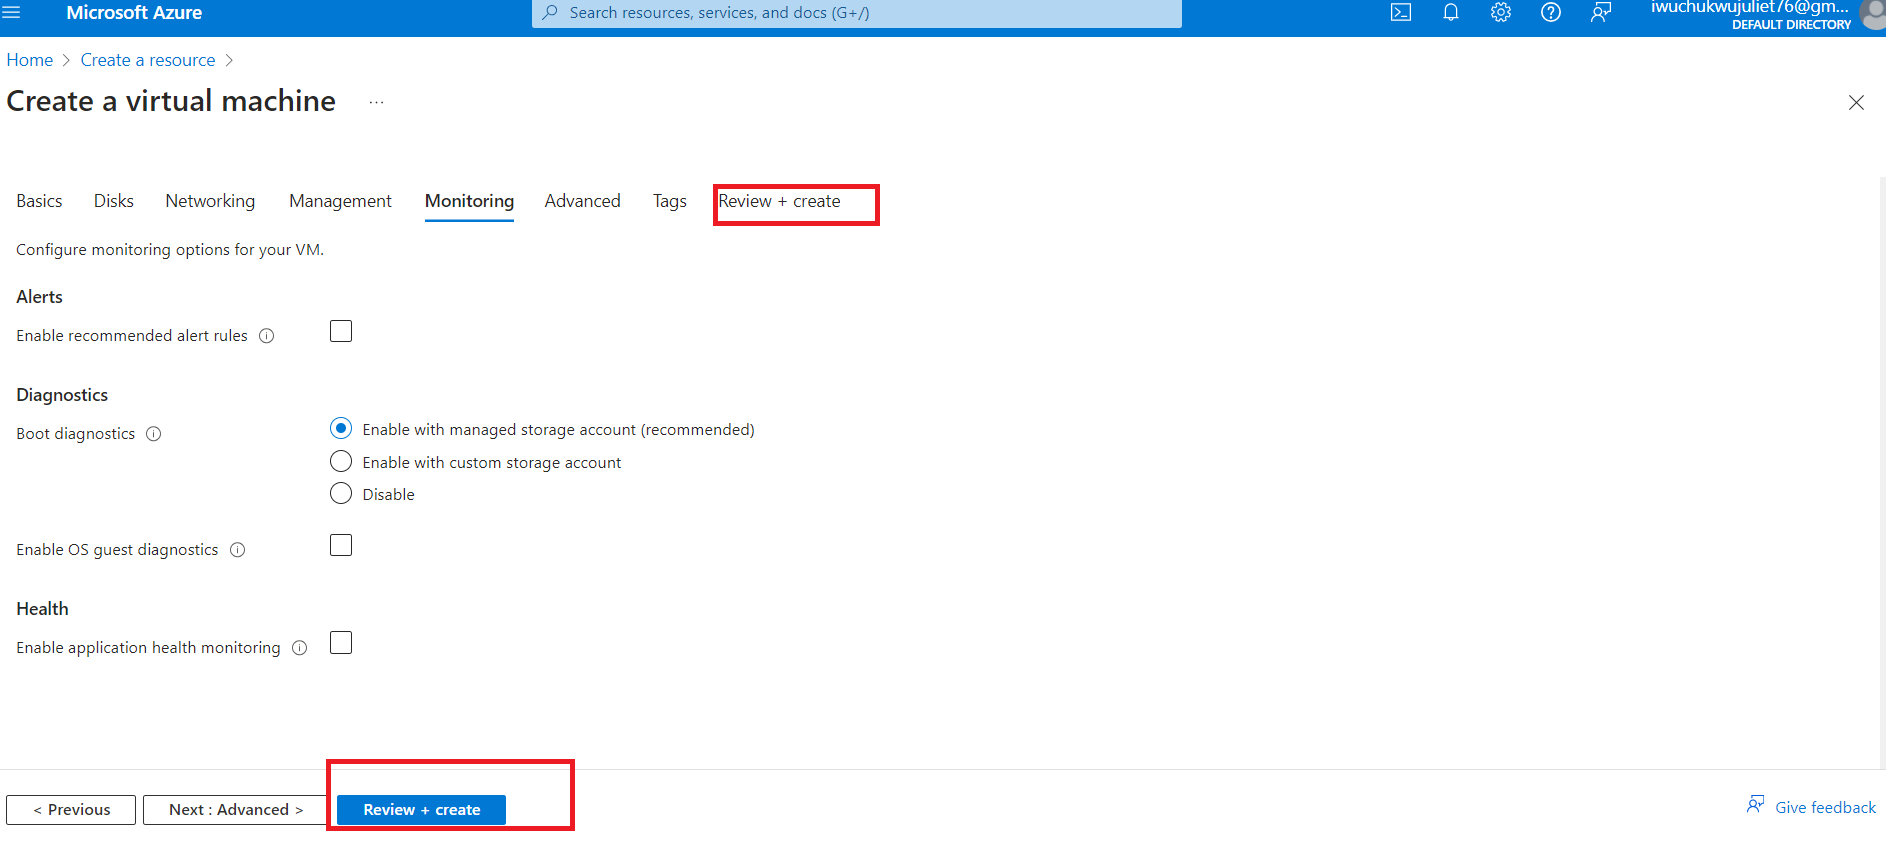Tick Enable OS guest diagnostics checkbox
This screenshot has width=1886, height=844.
(x=341, y=545)
